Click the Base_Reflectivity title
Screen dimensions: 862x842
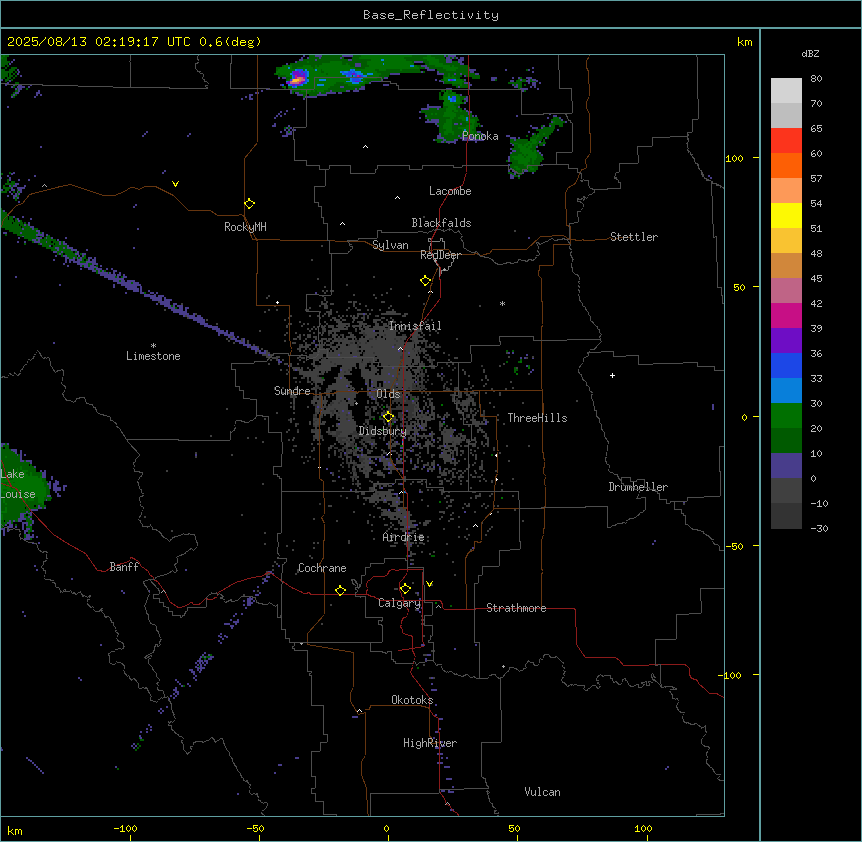coord(431,15)
